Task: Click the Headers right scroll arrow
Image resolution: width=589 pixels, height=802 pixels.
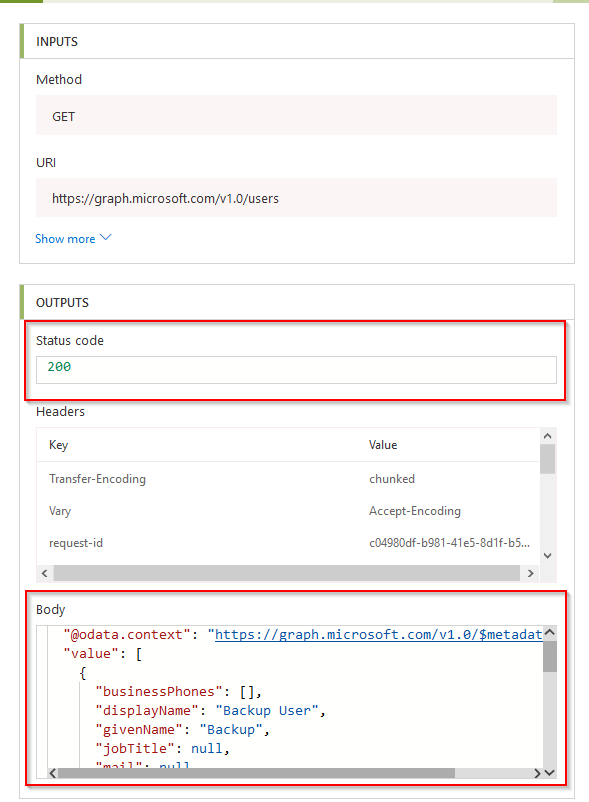Action: coord(531,573)
